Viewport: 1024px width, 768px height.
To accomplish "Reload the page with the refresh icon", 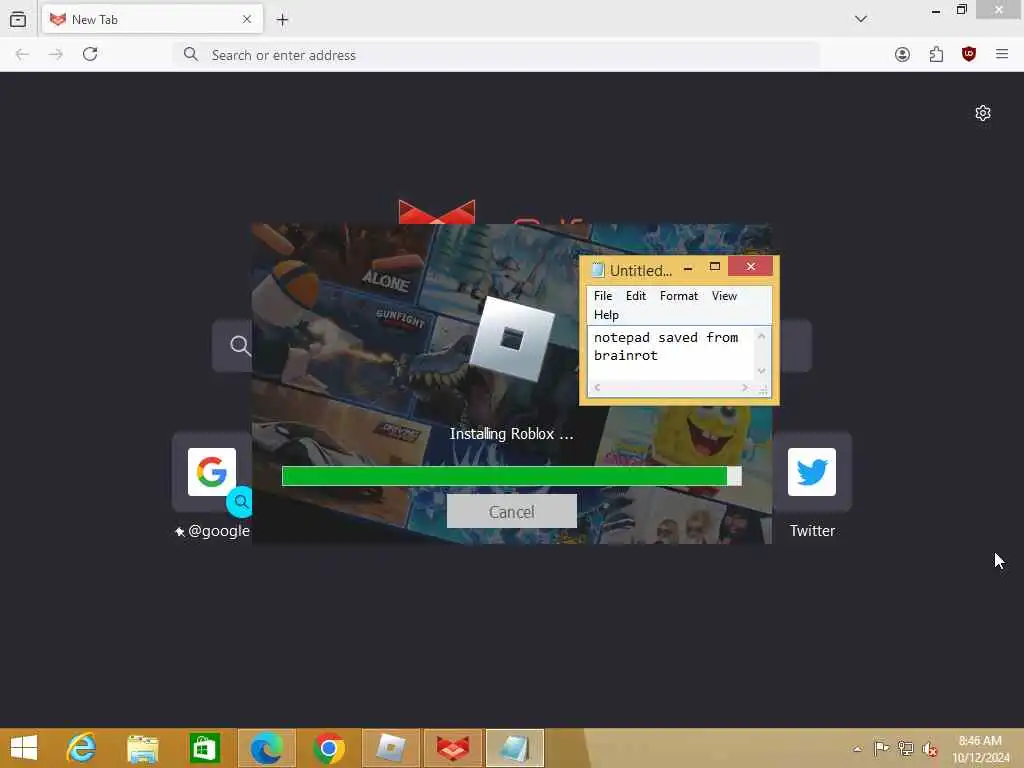I will tap(90, 54).
